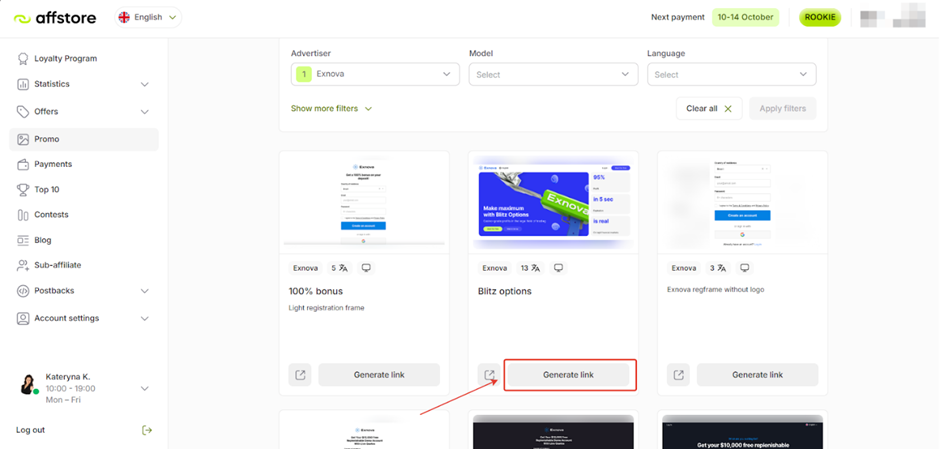
Task: Click the affstore logo
Action: point(56,17)
